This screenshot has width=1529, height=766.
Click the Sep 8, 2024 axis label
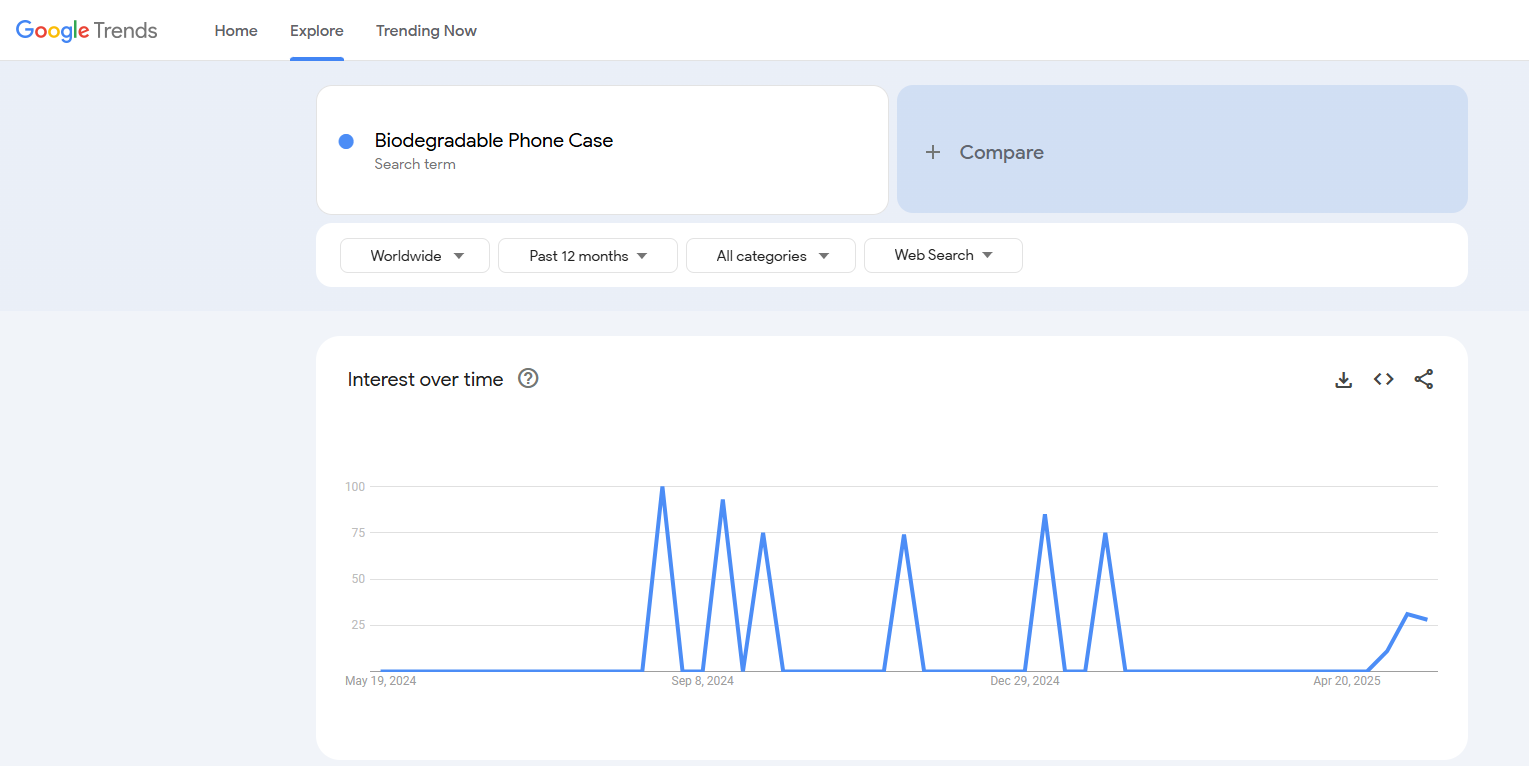pyautogui.click(x=702, y=681)
